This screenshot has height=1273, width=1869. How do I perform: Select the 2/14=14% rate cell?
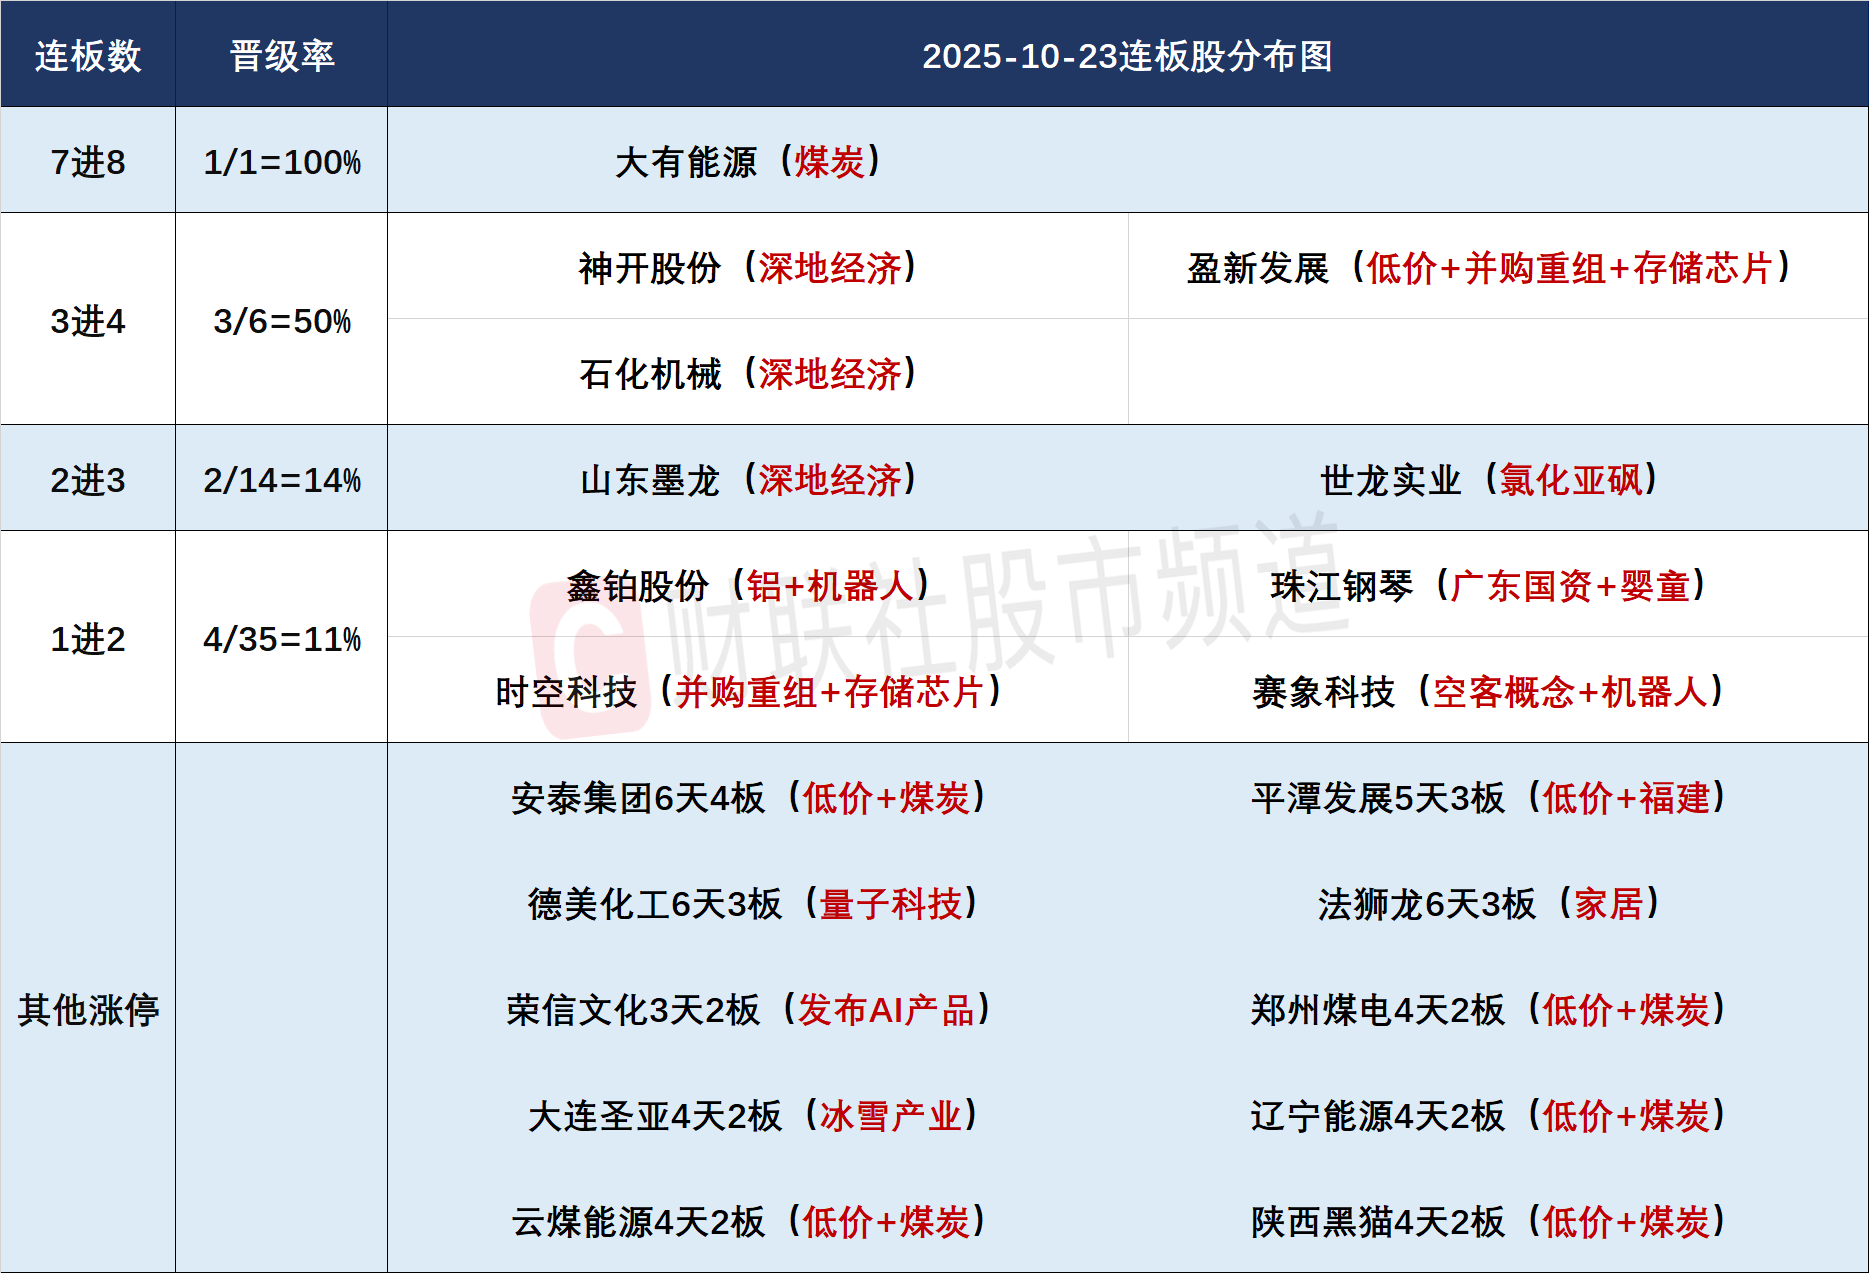[282, 480]
